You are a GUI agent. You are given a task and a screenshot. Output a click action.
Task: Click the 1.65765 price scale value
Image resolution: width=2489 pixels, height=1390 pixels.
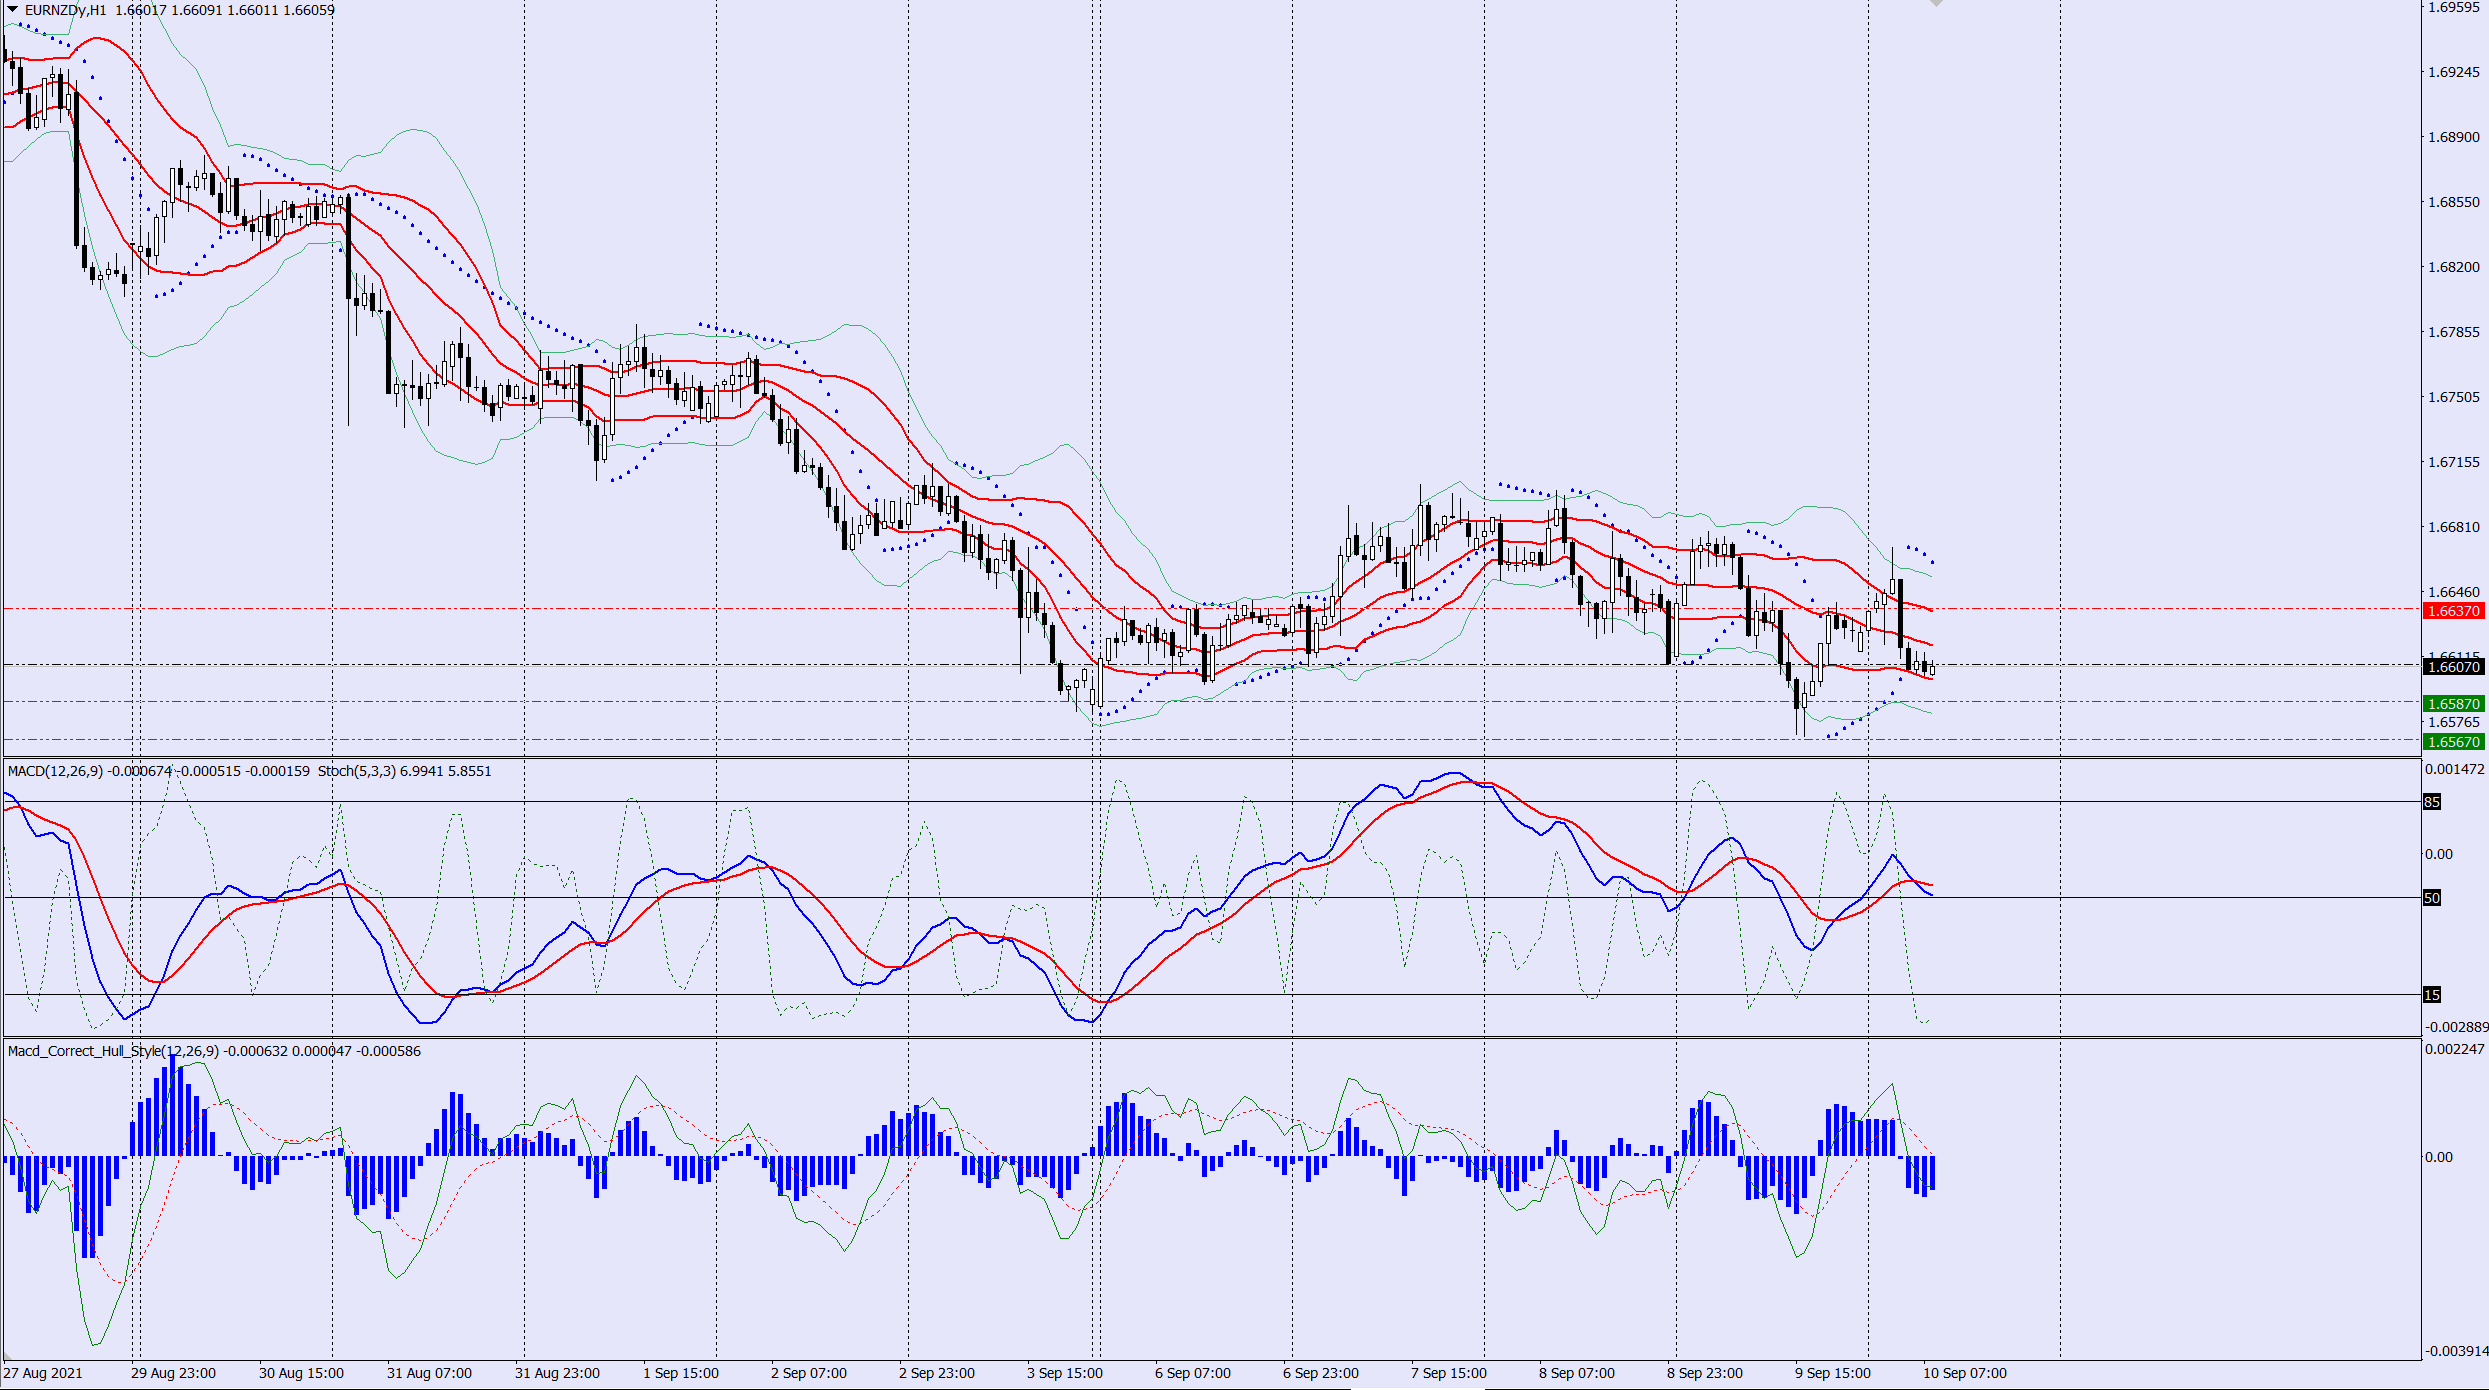point(2454,722)
